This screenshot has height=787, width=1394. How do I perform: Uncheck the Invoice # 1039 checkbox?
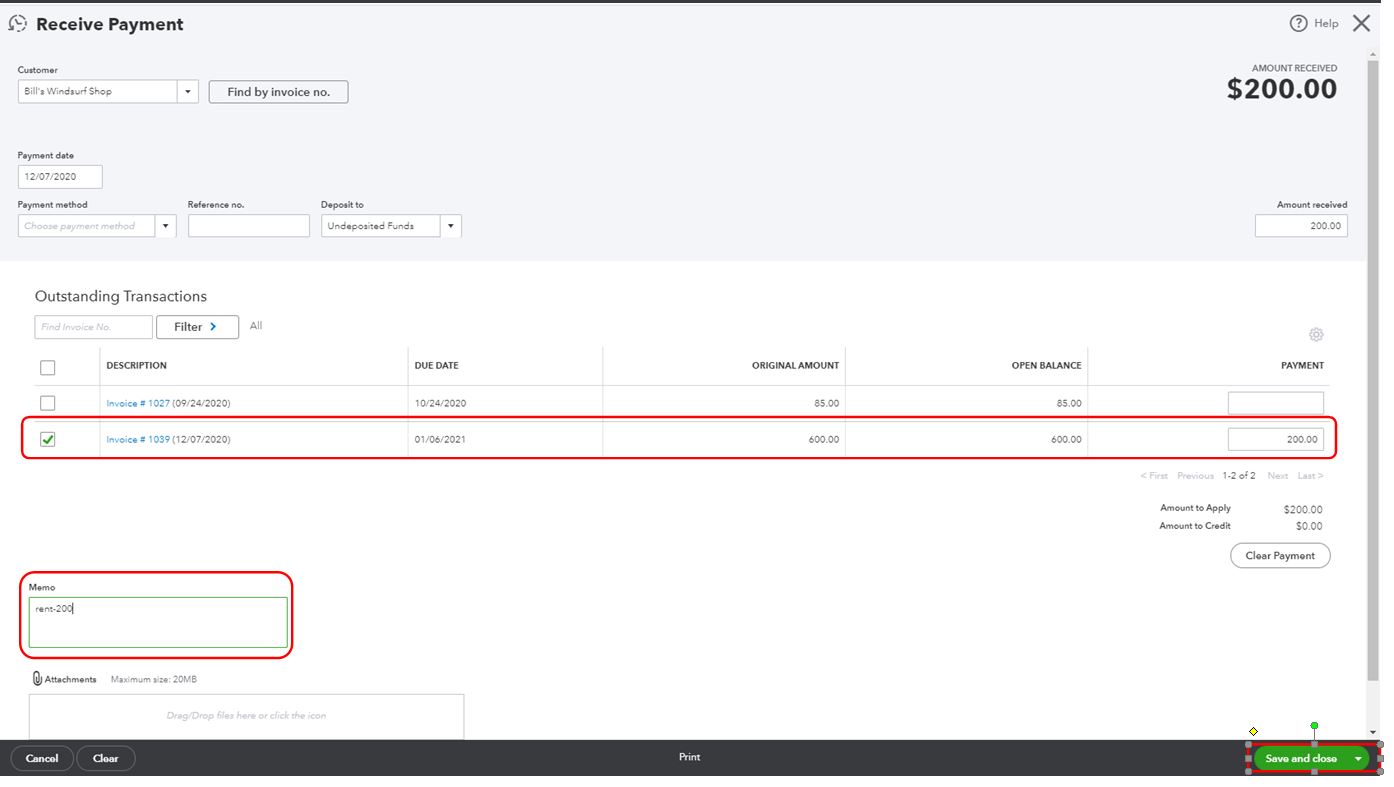tap(47, 439)
